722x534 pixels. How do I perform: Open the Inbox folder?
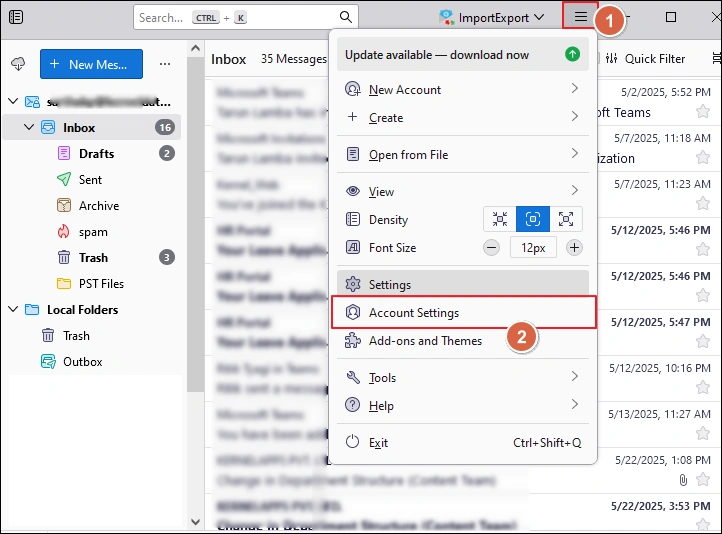pos(92,127)
